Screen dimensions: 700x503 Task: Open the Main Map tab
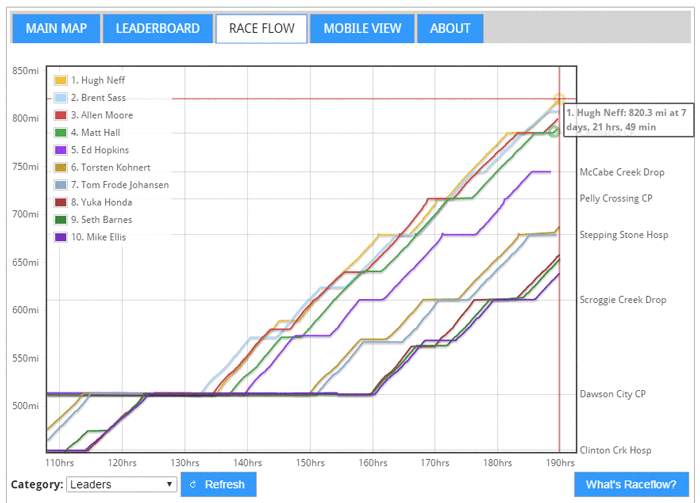(x=56, y=28)
